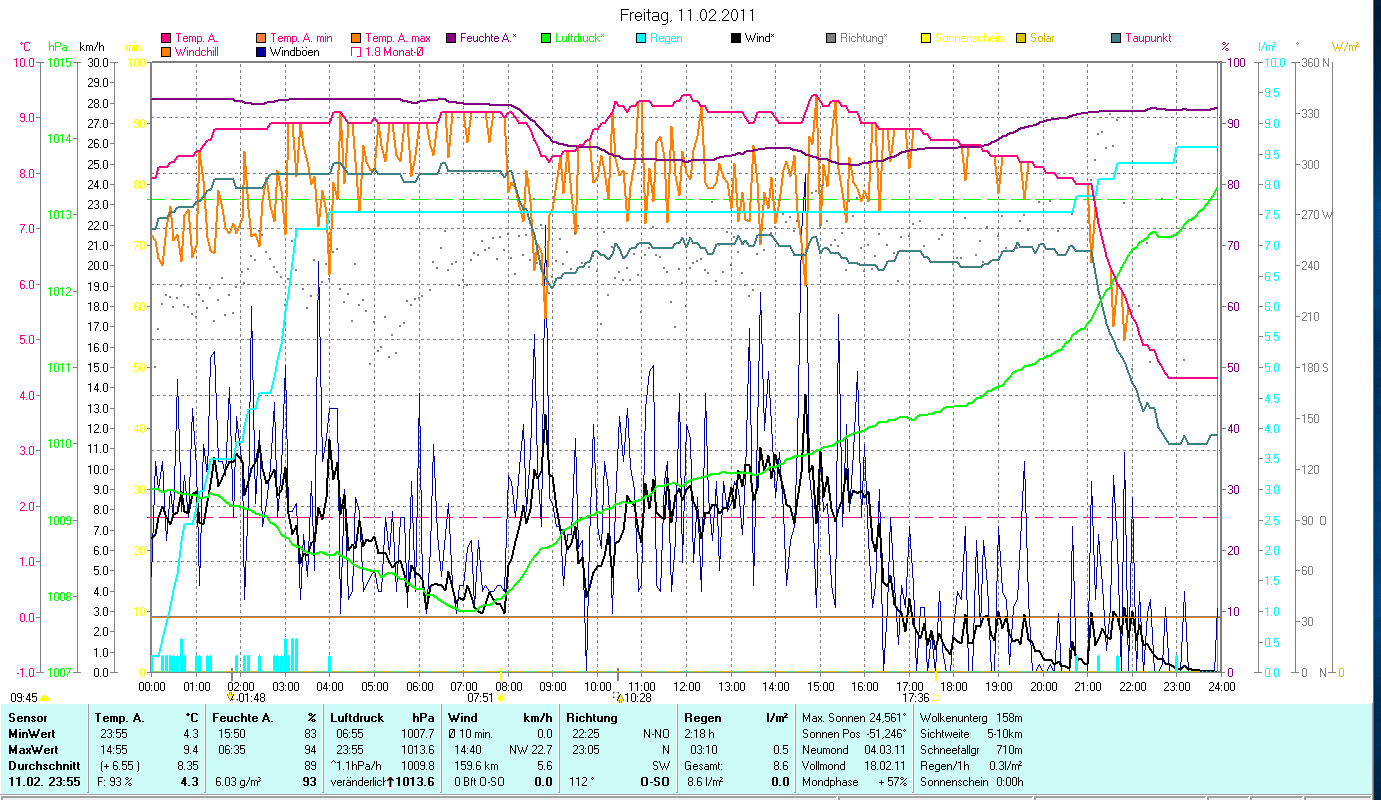Click the green Luftdruck legend square
1381x800 pixels.
point(545,38)
